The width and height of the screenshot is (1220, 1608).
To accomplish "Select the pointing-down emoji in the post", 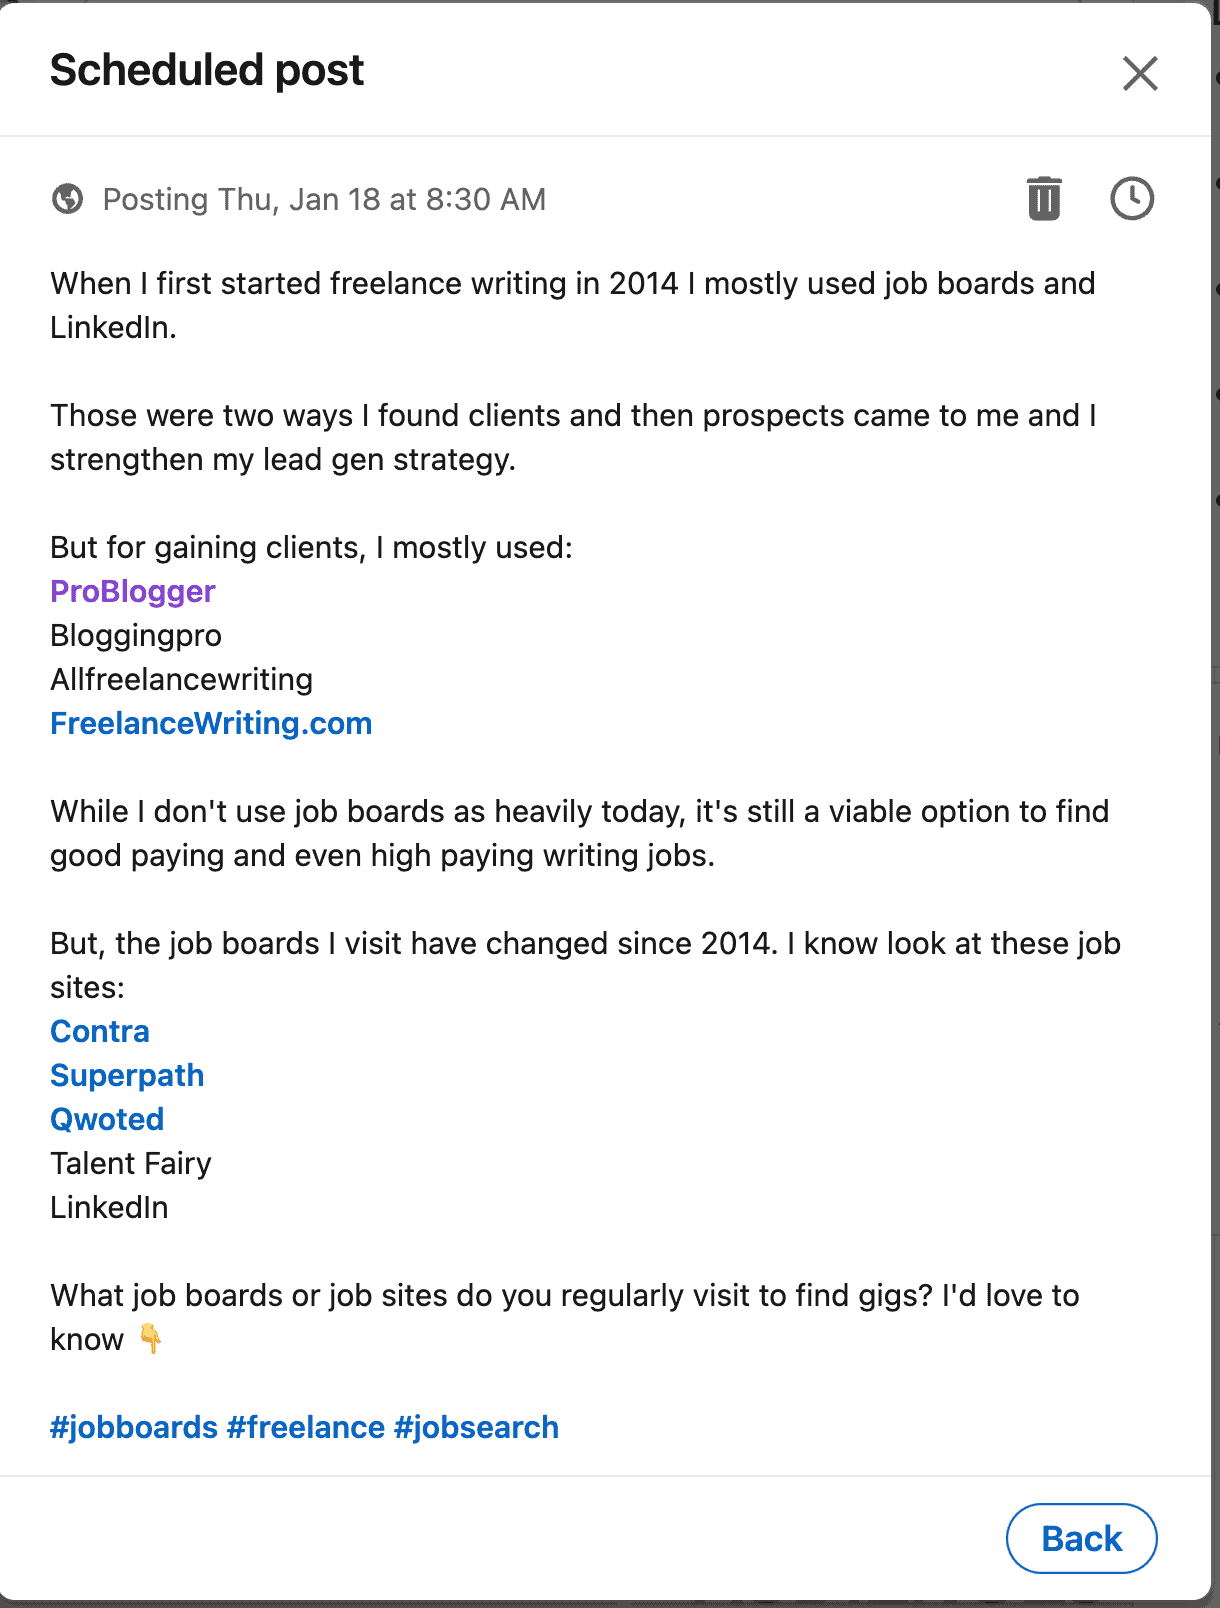I will (x=152, y=1338).
